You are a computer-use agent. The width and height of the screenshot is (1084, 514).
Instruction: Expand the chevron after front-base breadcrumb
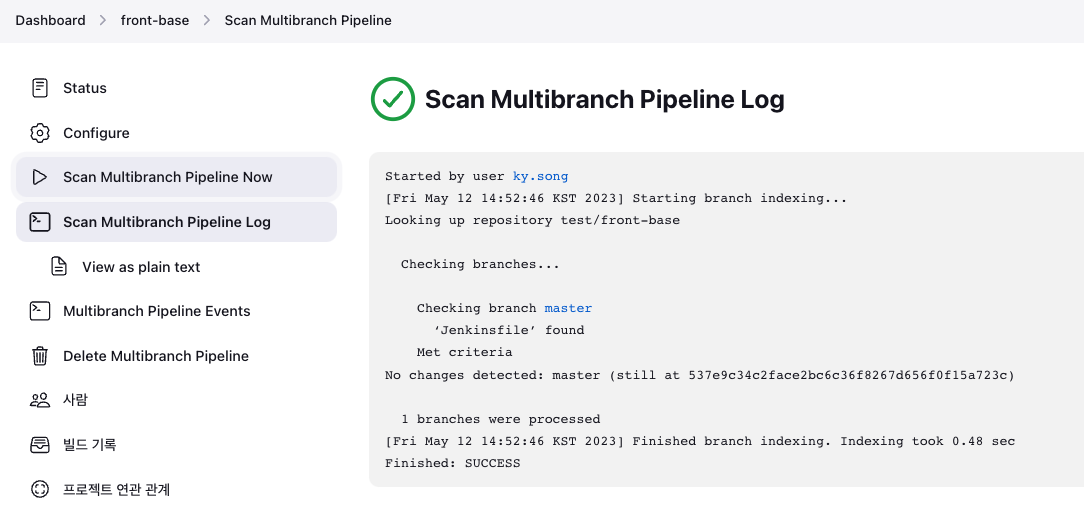(207, 20)
